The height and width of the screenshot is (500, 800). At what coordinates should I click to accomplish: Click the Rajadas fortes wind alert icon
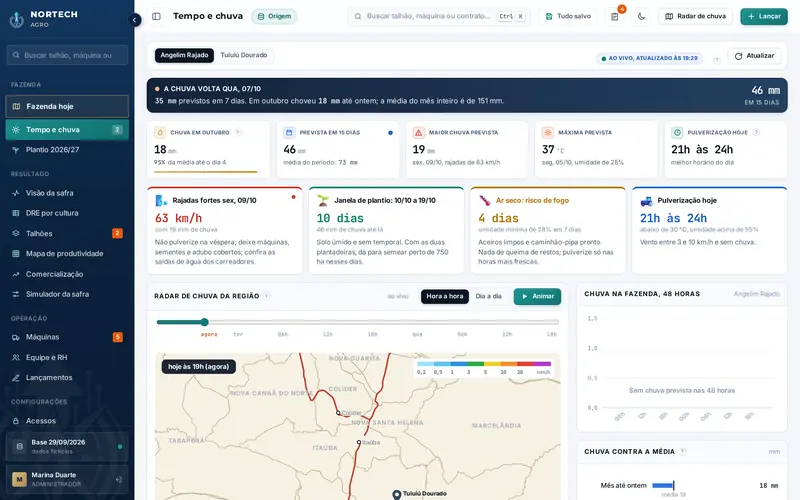click(161, 201)
